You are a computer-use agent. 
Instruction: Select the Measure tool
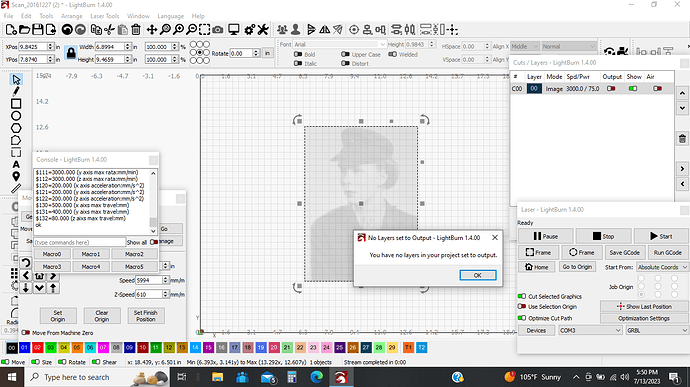pyautogui.click(x=16, y=188)
